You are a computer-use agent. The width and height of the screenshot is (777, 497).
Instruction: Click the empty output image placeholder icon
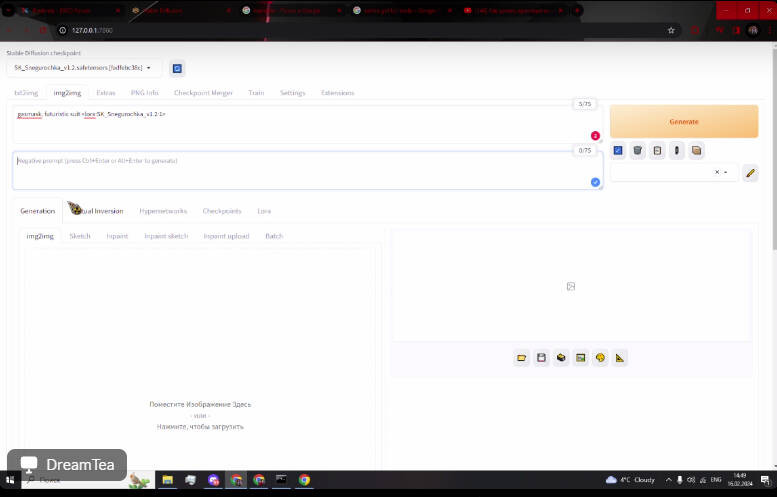click(x=571, y=286)
